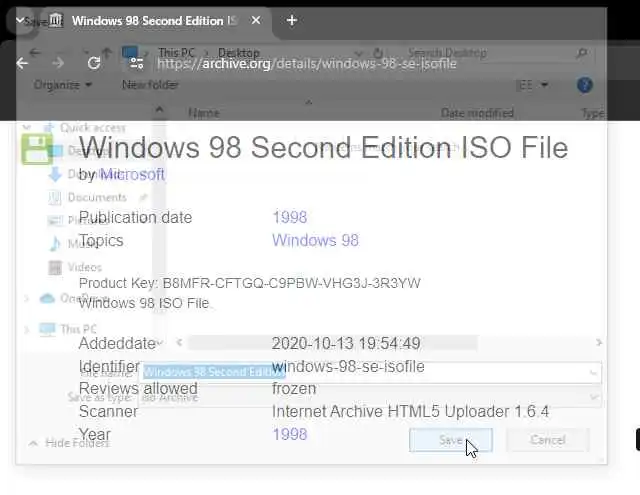Sort by the Name column header
This screenshot has height=495, width=640.
click(x=204, y=113)
